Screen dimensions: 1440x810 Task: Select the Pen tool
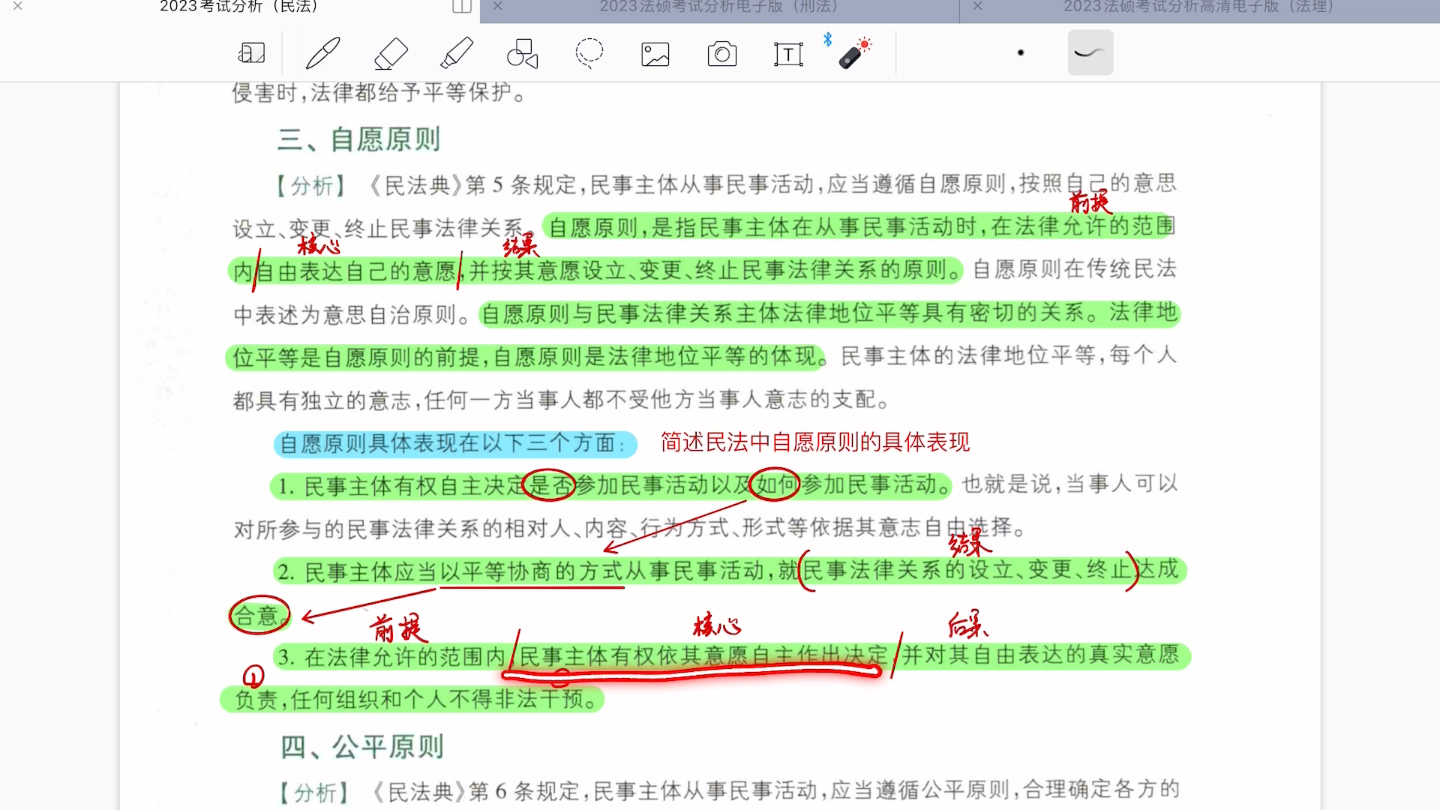tap(323, 53)
